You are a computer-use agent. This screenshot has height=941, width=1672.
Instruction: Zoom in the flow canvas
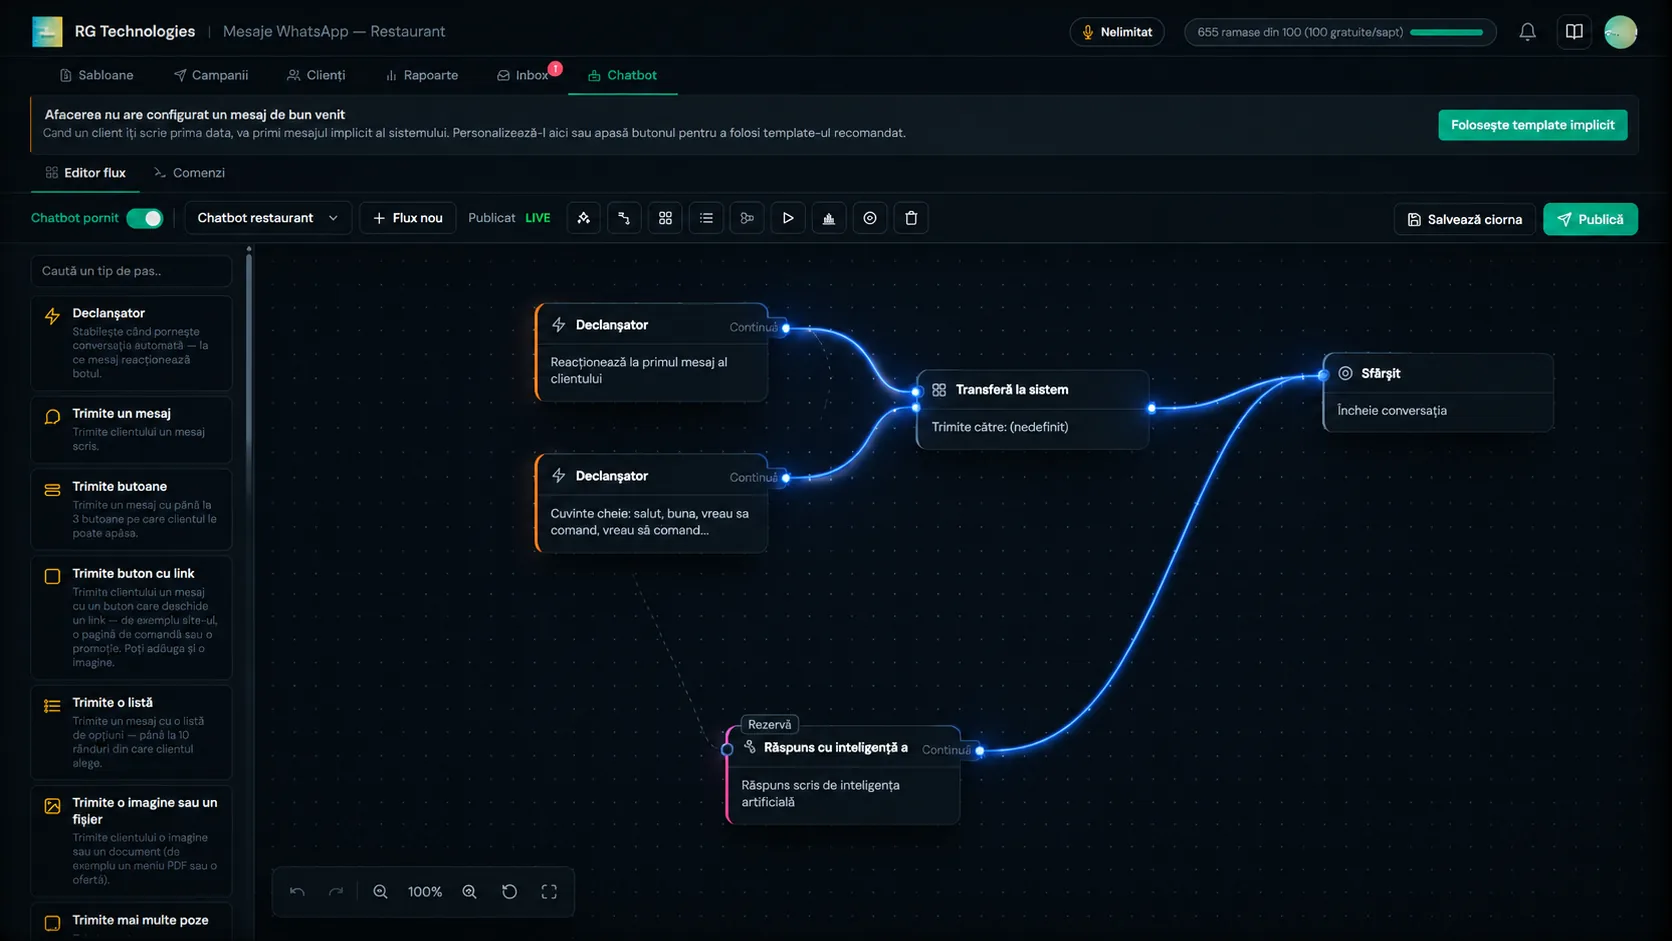pyautogui.click(x=469, y=892)
